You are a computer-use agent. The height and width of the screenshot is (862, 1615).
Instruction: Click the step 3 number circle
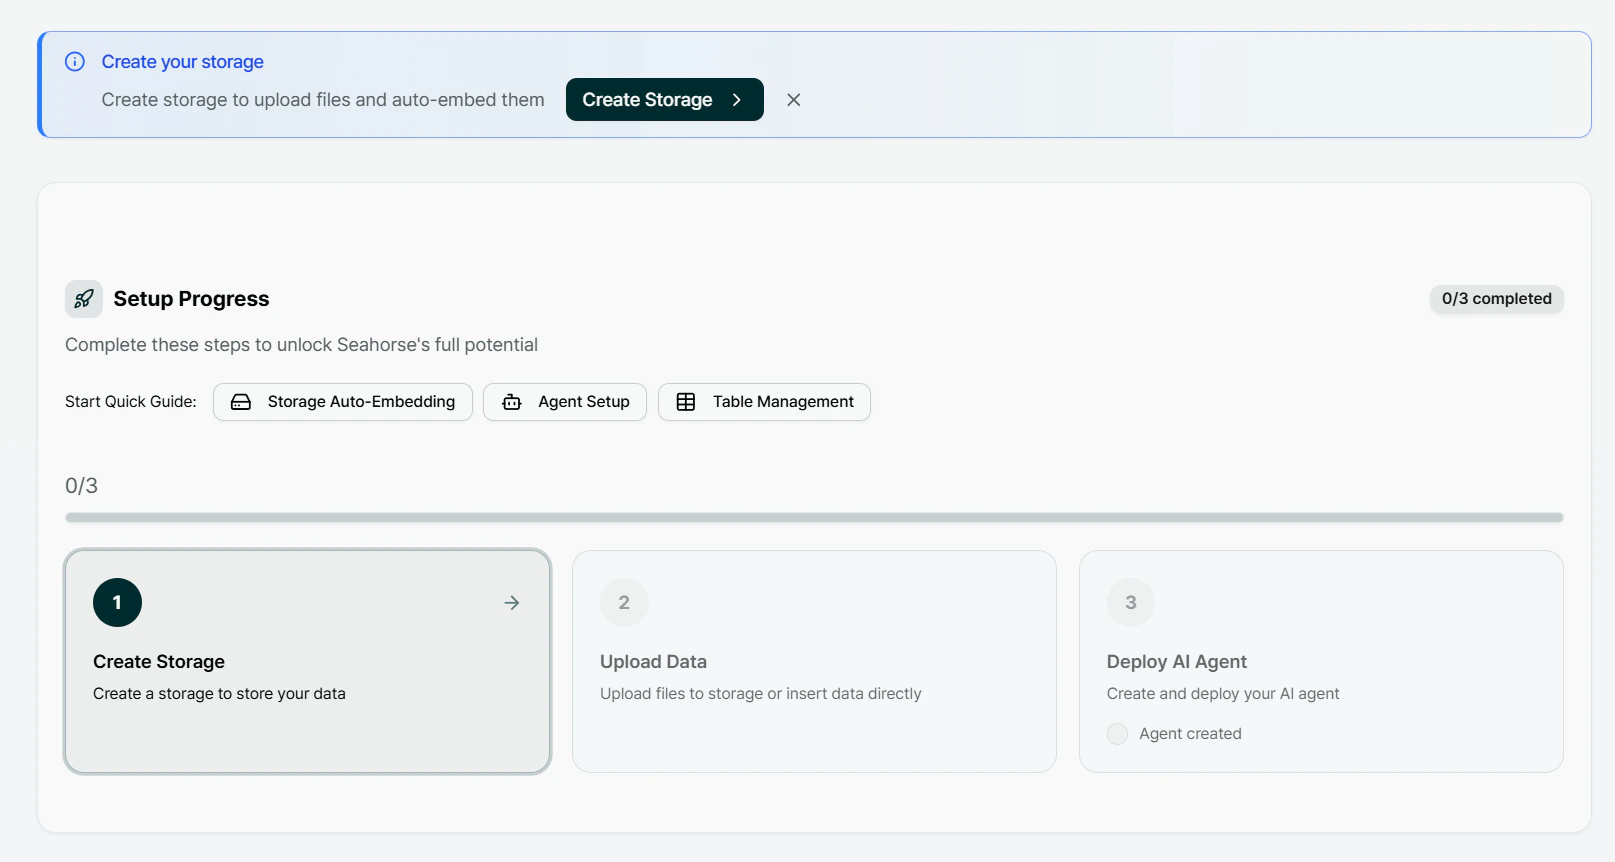click(x=1131, y=603)
